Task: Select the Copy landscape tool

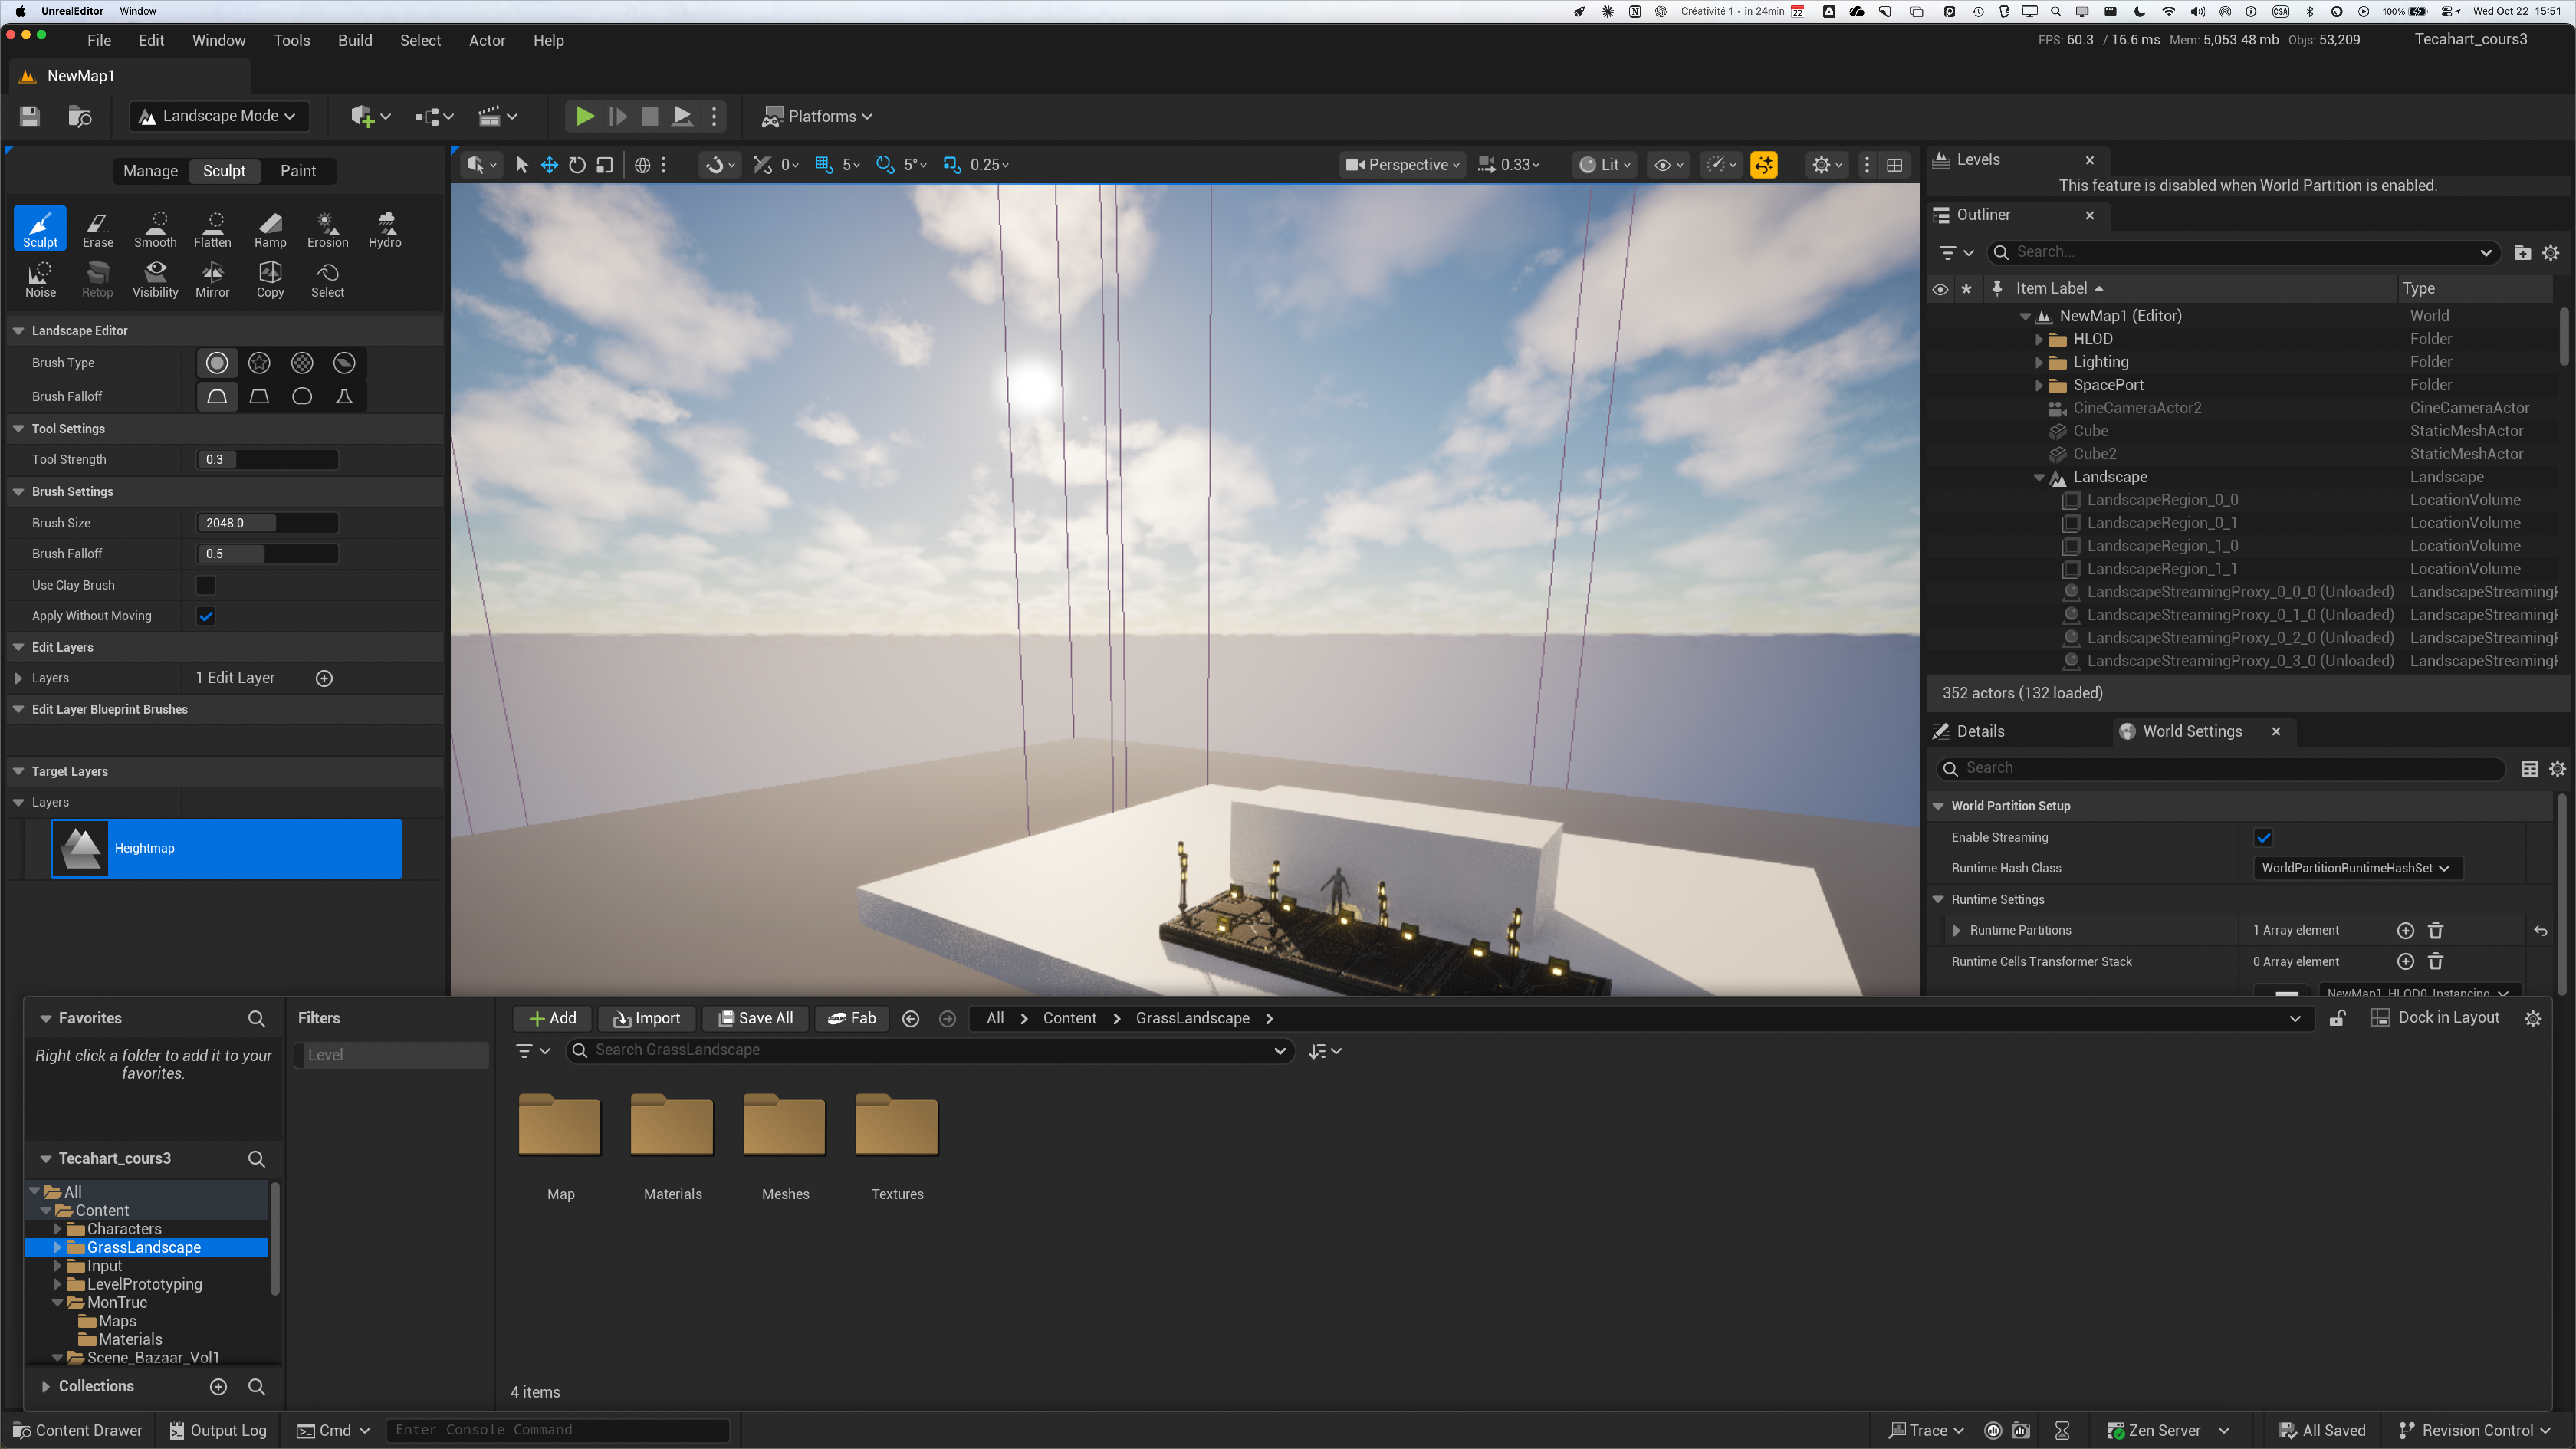Action: click(x=270, y=279)
